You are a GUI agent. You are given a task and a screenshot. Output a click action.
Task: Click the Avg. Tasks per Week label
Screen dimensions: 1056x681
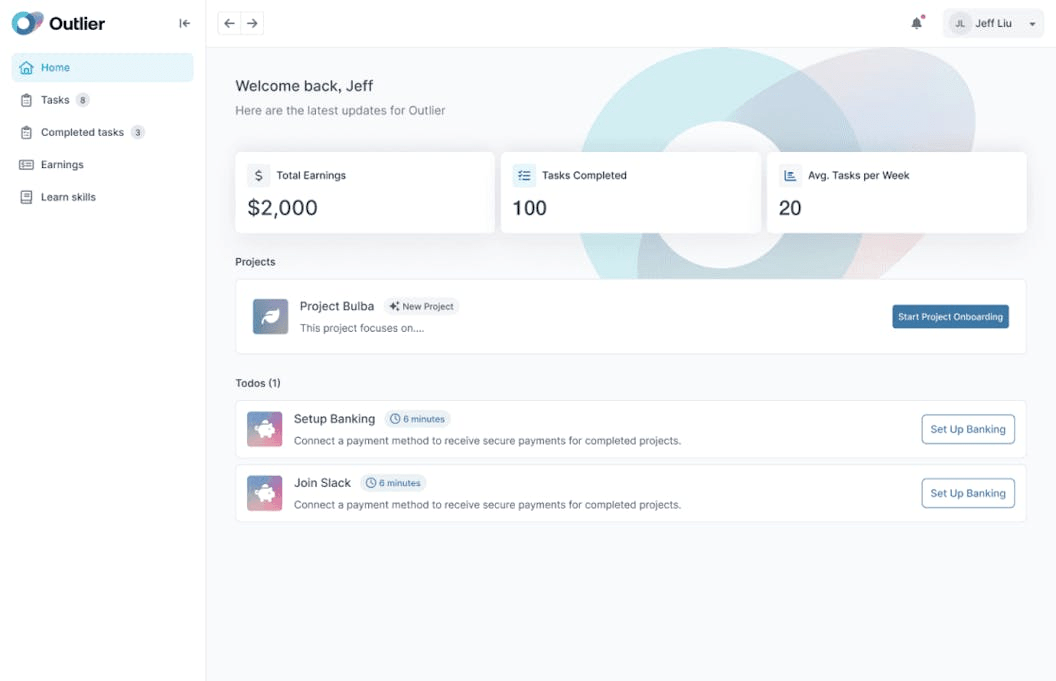click(x=859, y=175)
